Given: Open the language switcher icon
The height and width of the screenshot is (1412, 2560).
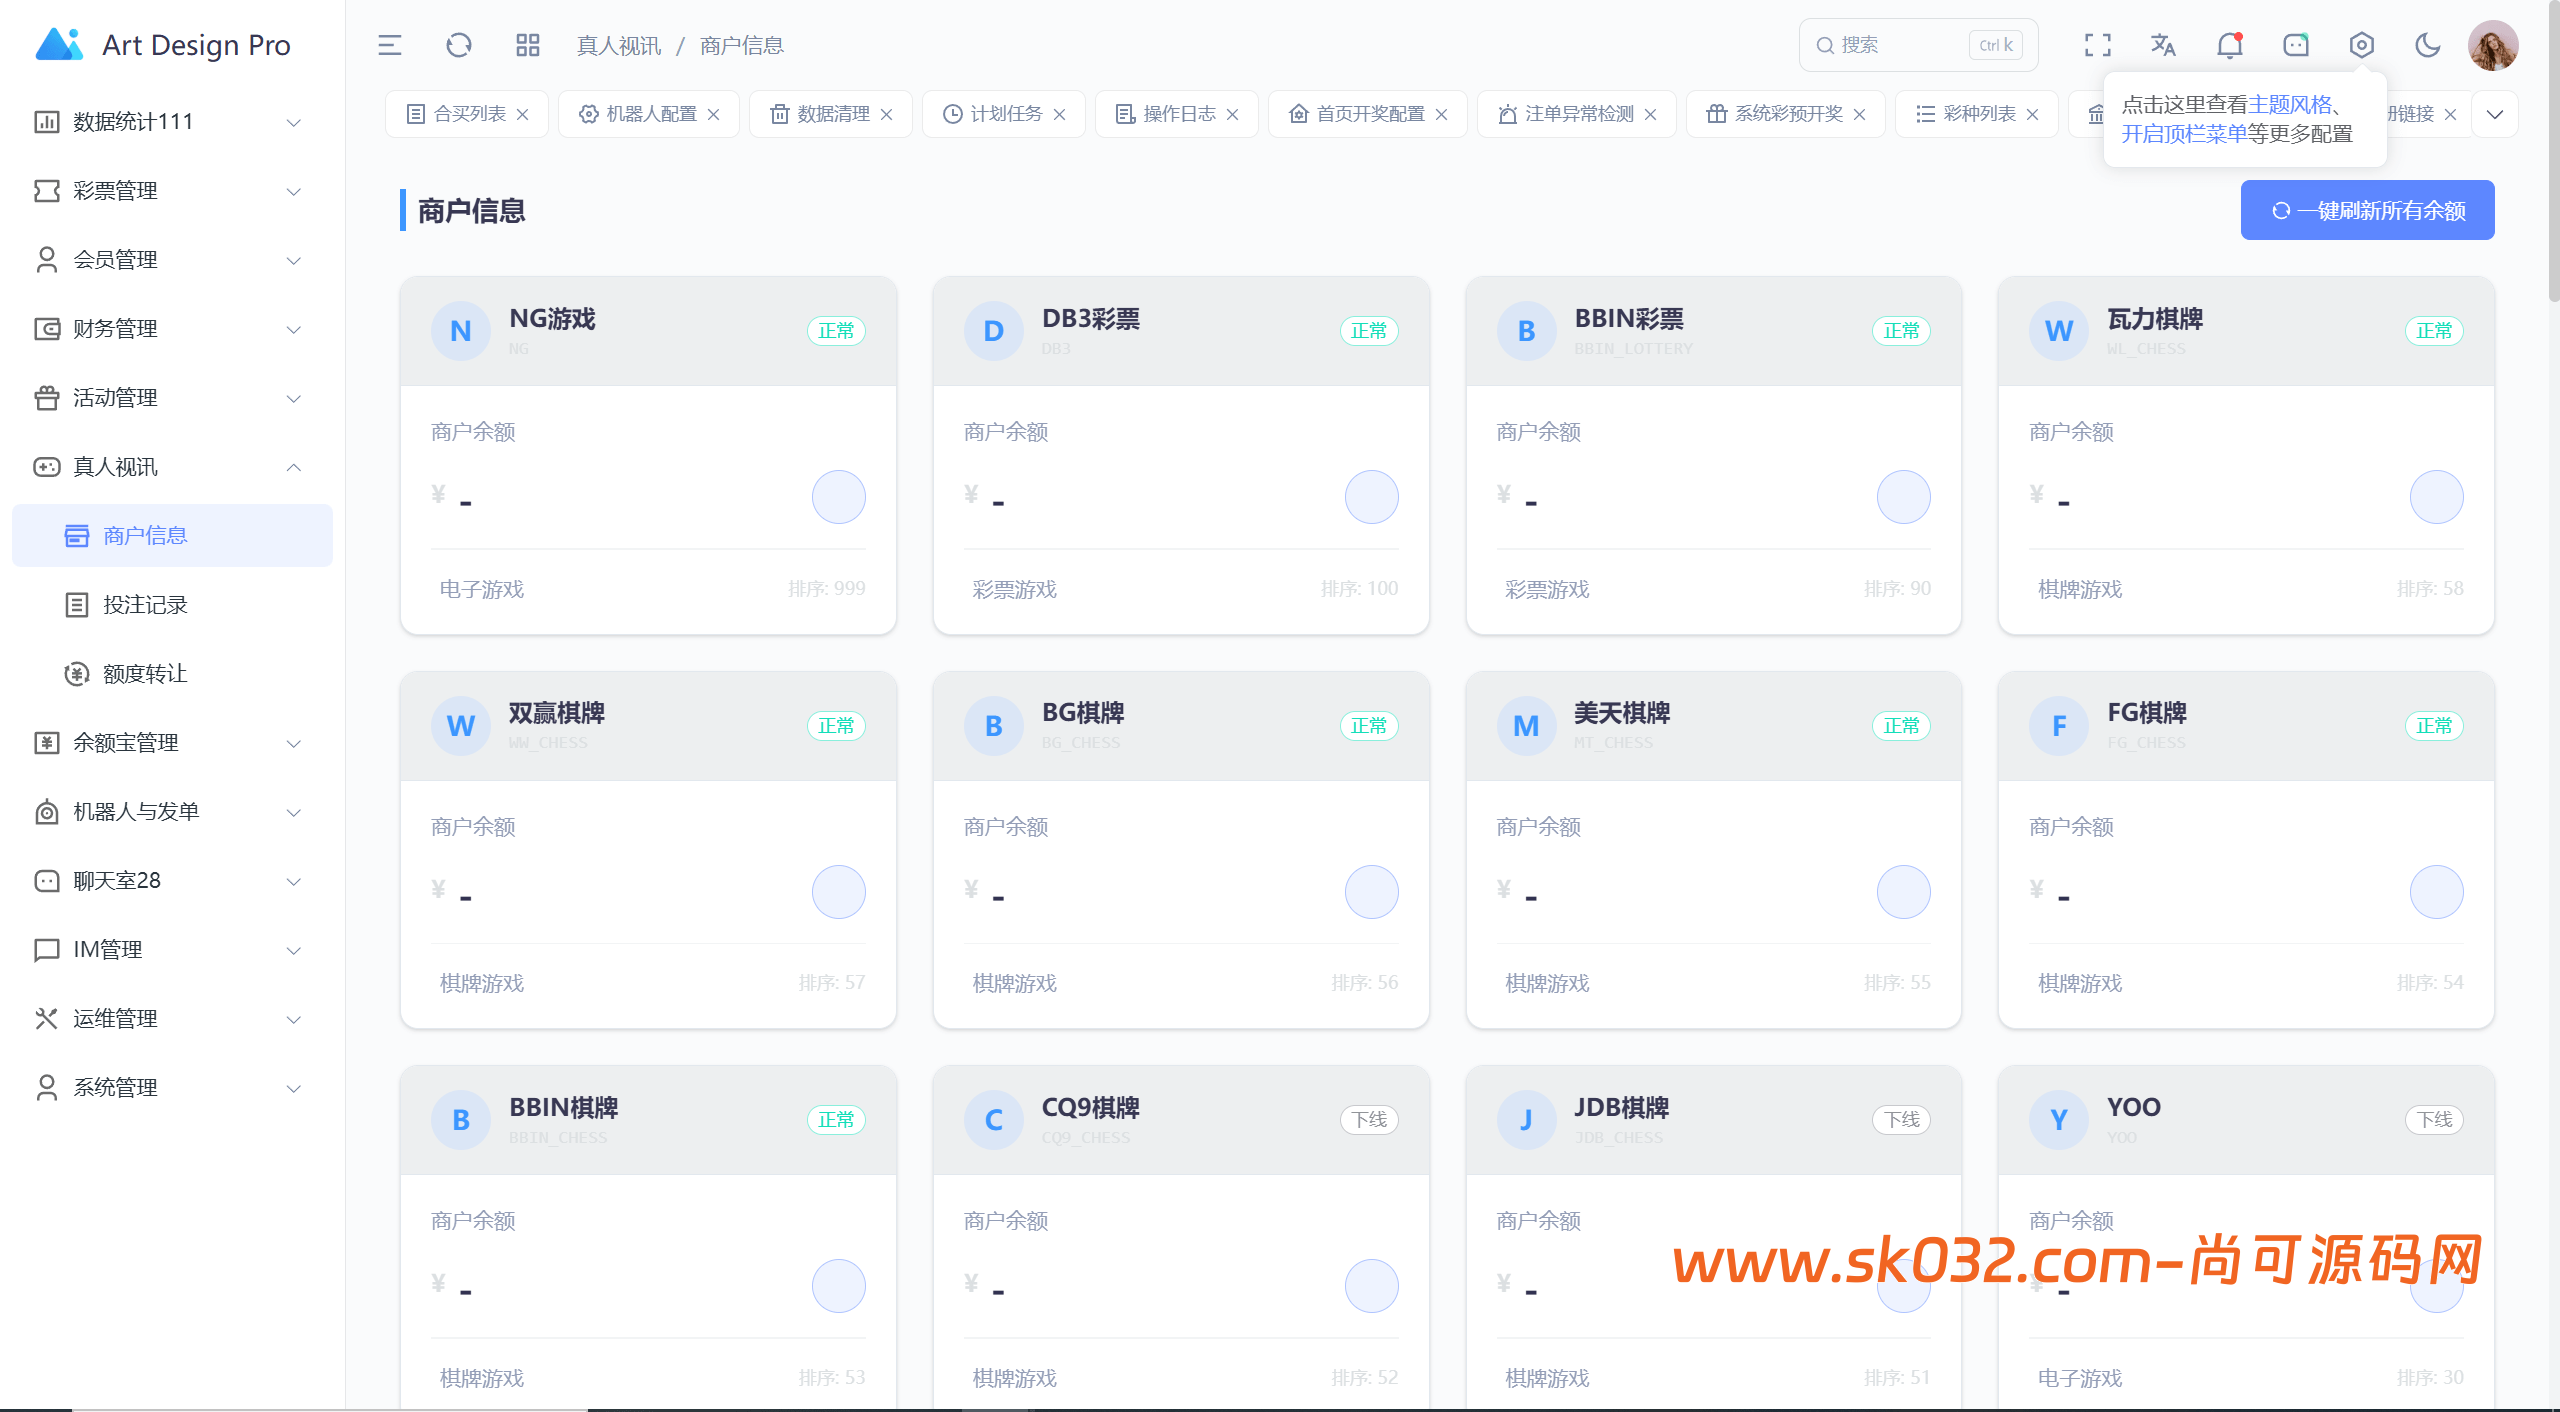Looking at the screenshot, I should click(2163, 45).
